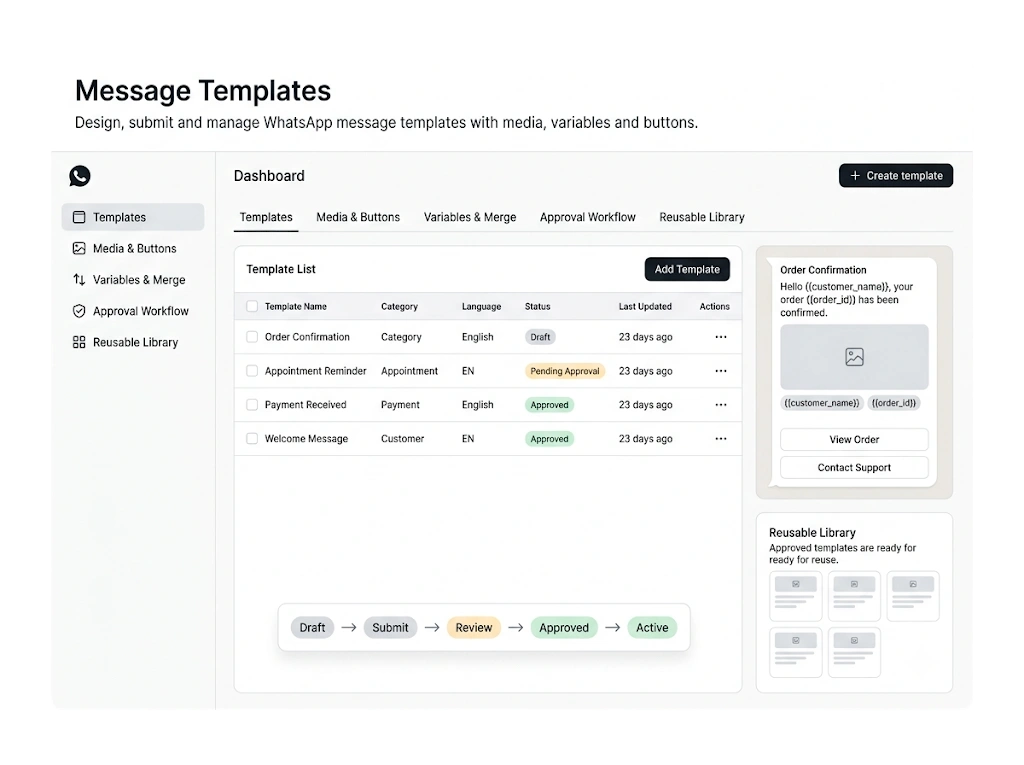Screen dimensions: 1024x765
Task: Select Media & Buttons in the sidebar
Action: pyautogui.click(x=133, y=248)
